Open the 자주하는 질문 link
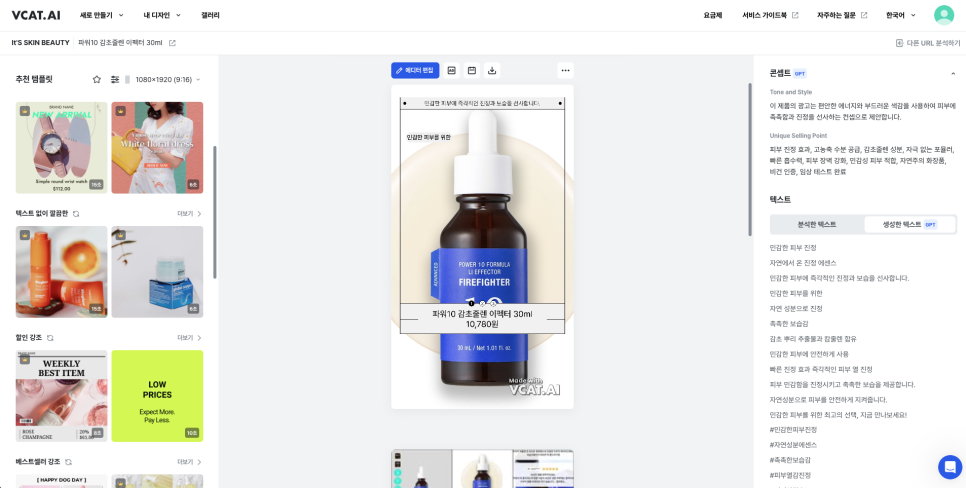 coord(842,15)
